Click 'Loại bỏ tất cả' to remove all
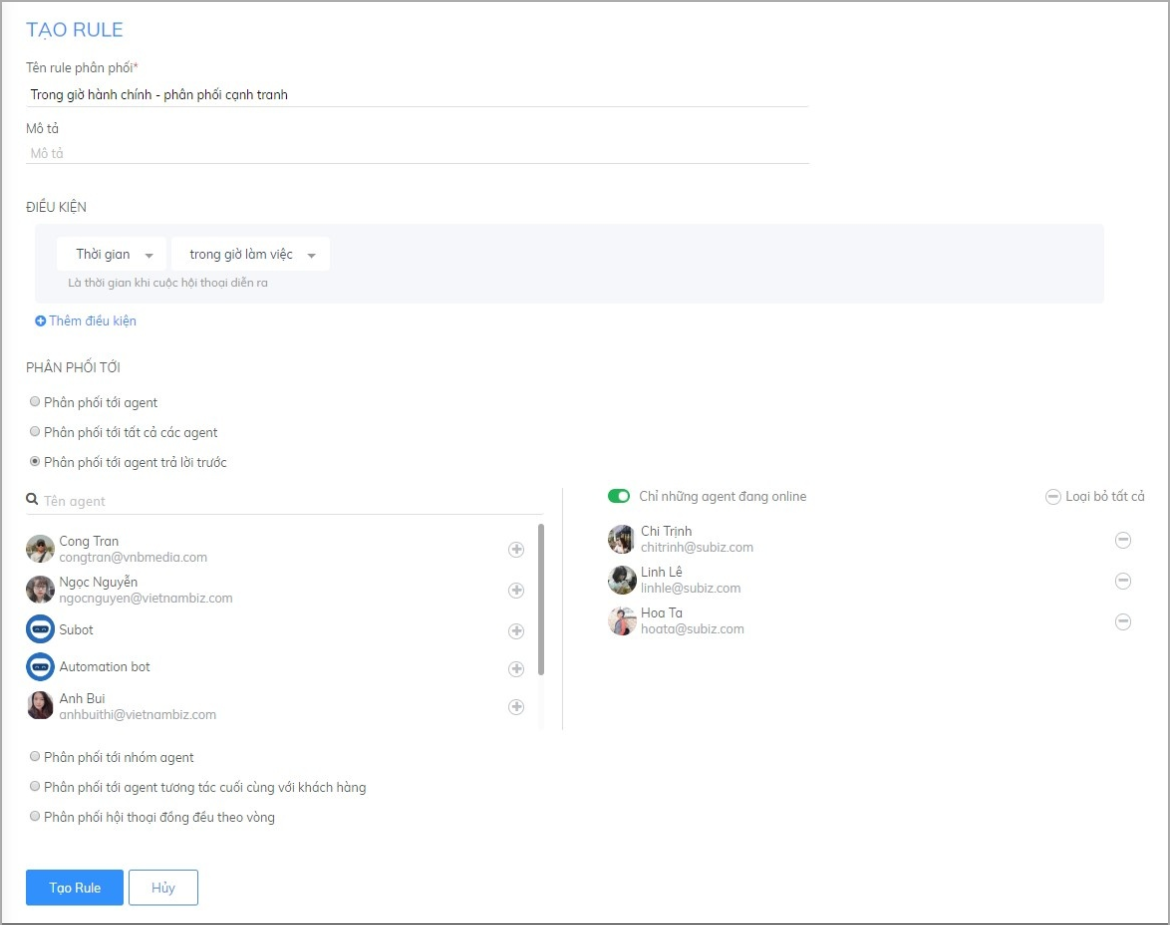1170x925 pixels. pos(1095,497)
